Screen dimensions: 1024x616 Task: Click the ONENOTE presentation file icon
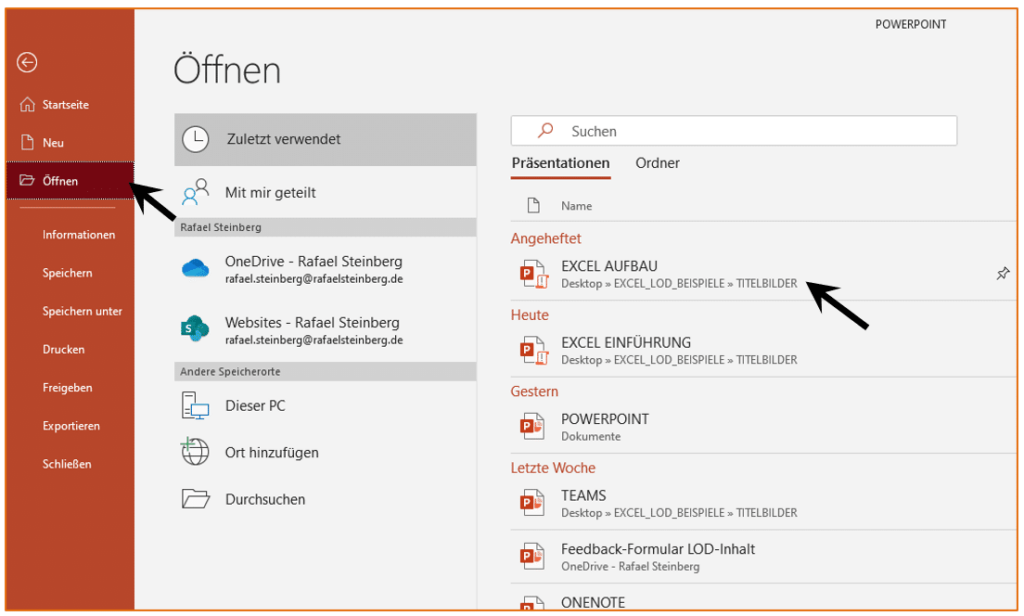pyautogui.click(x=532, y=604)
